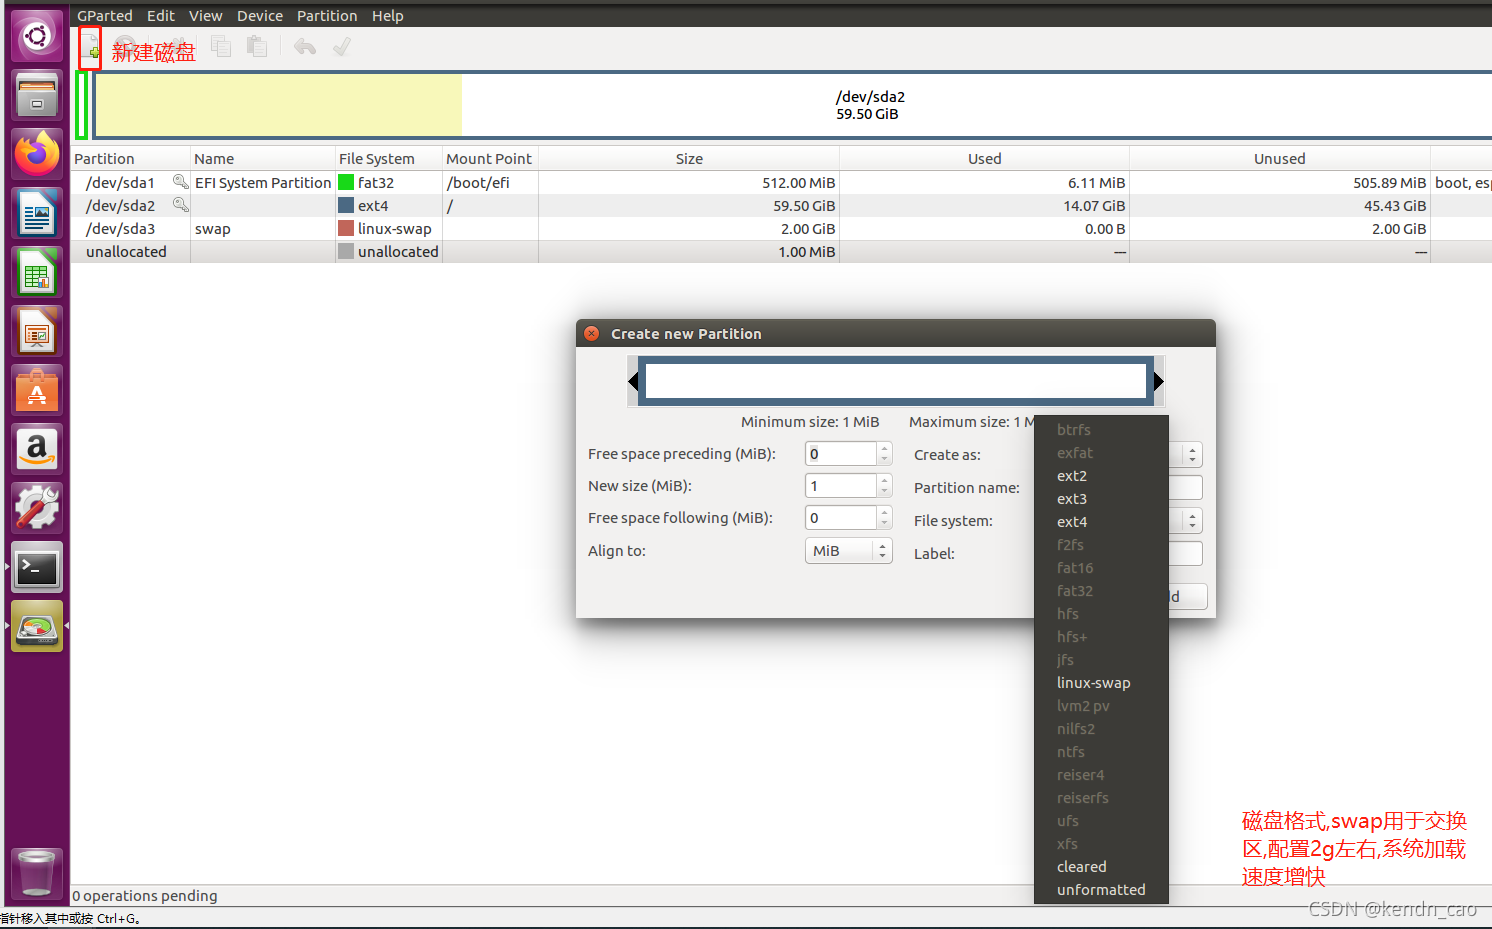This screenshot has width=1492, height=929.
Task: Open LibreOffice Calc from the dock
Action: pos(37,272)
